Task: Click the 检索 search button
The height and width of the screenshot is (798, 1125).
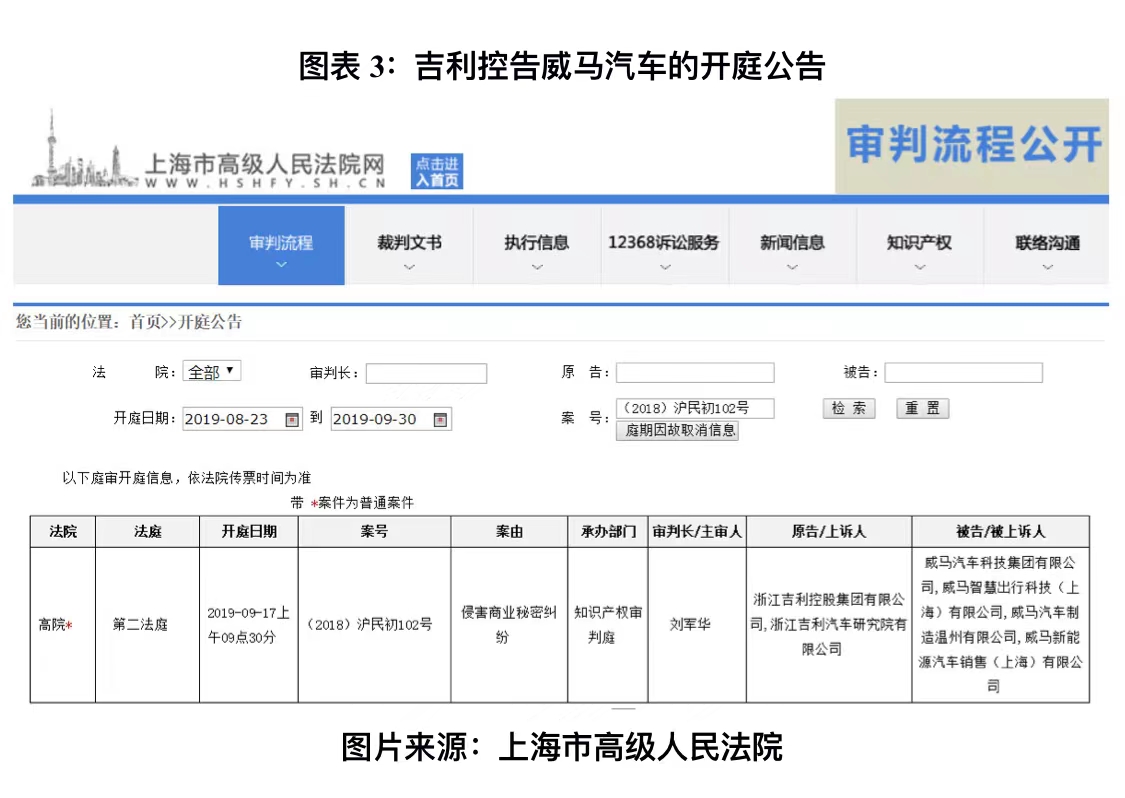Action: point(848,408)
